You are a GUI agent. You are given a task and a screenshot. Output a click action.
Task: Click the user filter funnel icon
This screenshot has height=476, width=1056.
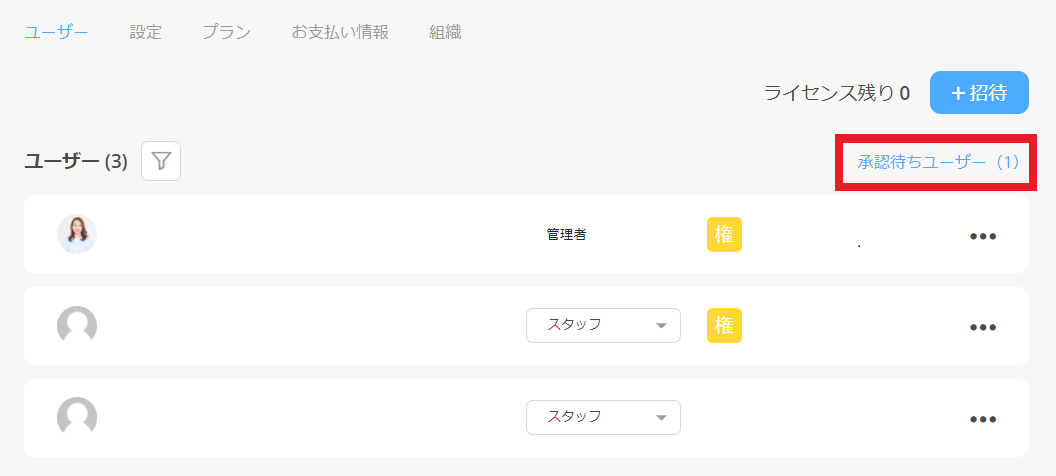click(x=161, y=161)
